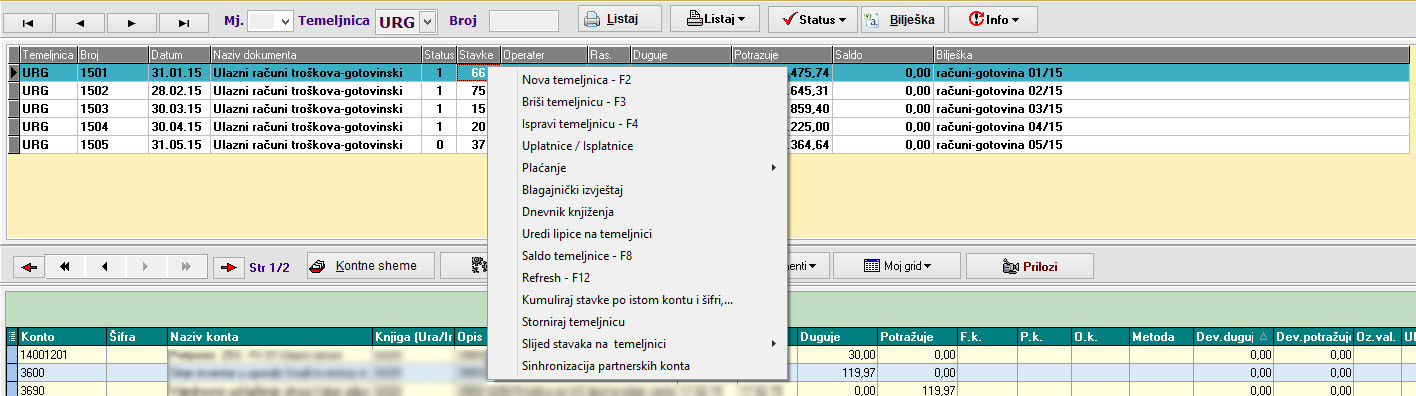The width and height of the screenshot is (1416, 396).
Task: Select Saldo temeljnice - F8
Action: point(637,256)
